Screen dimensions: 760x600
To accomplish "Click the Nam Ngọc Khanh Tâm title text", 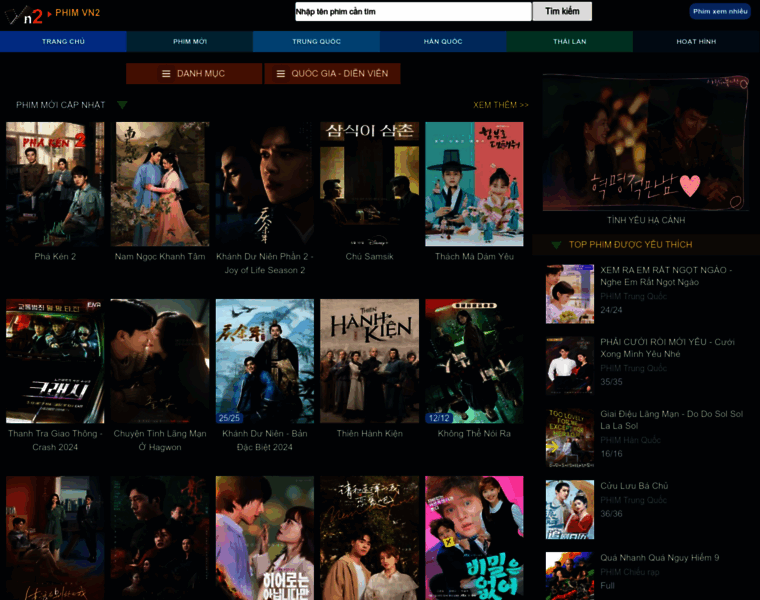I will pyautogui.click(x=160, y=257).
